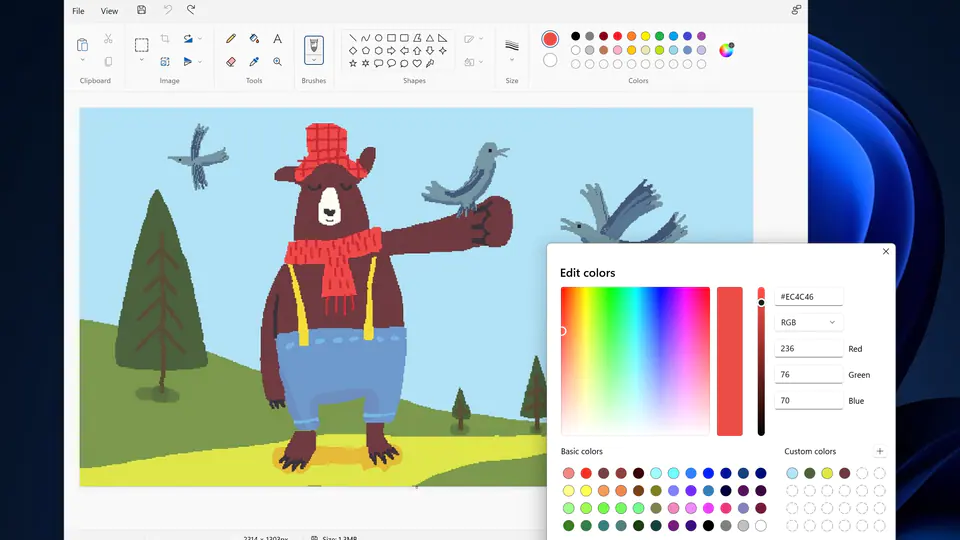
Task: Open the Paste options dropdown arrow
Action: [82, 60]
